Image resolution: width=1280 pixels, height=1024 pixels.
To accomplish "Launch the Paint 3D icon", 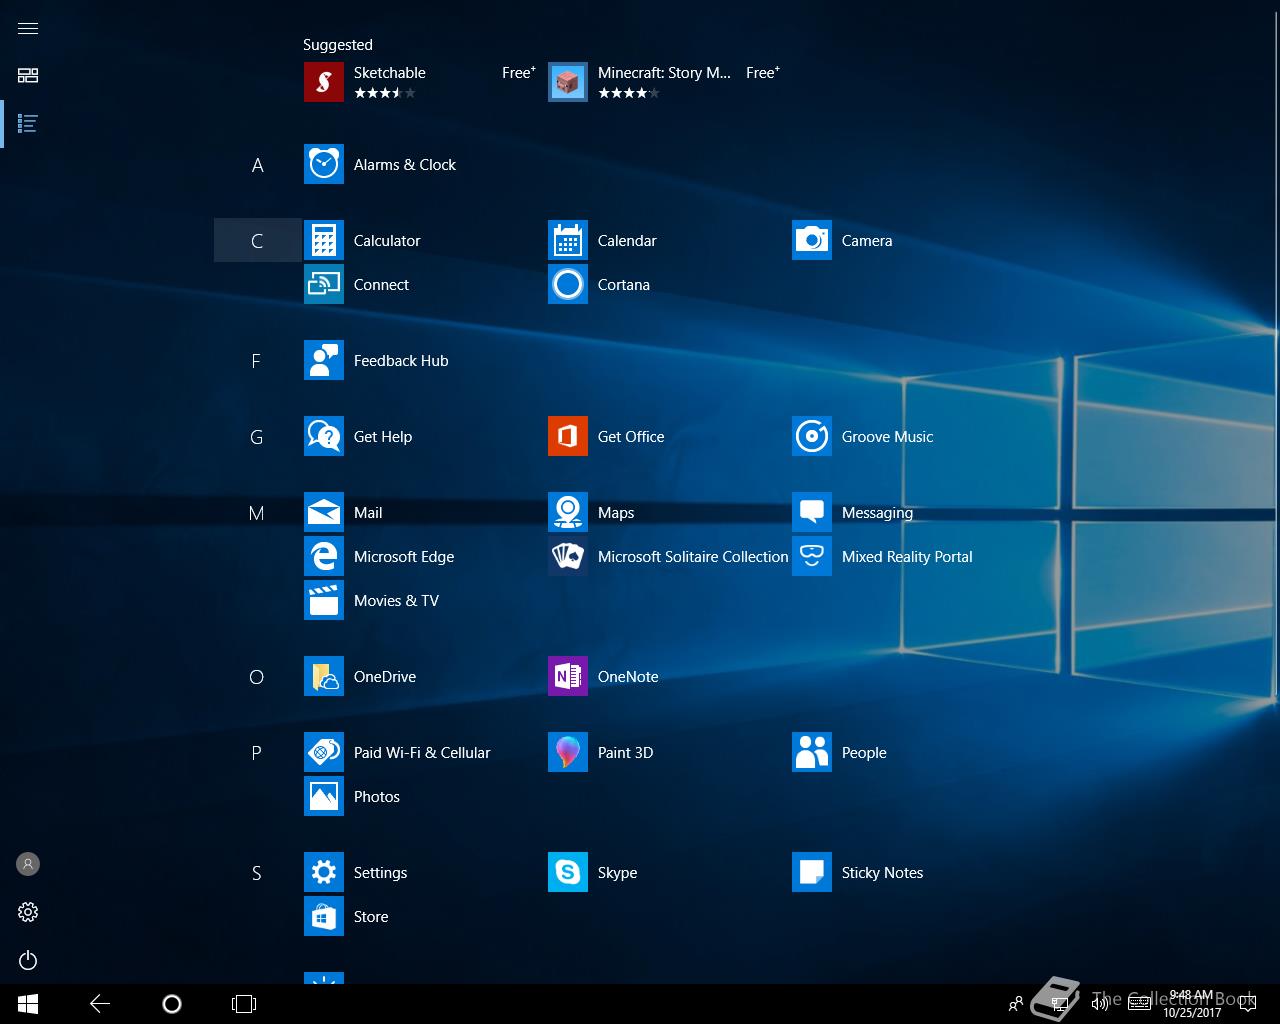I will coord(568,752).
